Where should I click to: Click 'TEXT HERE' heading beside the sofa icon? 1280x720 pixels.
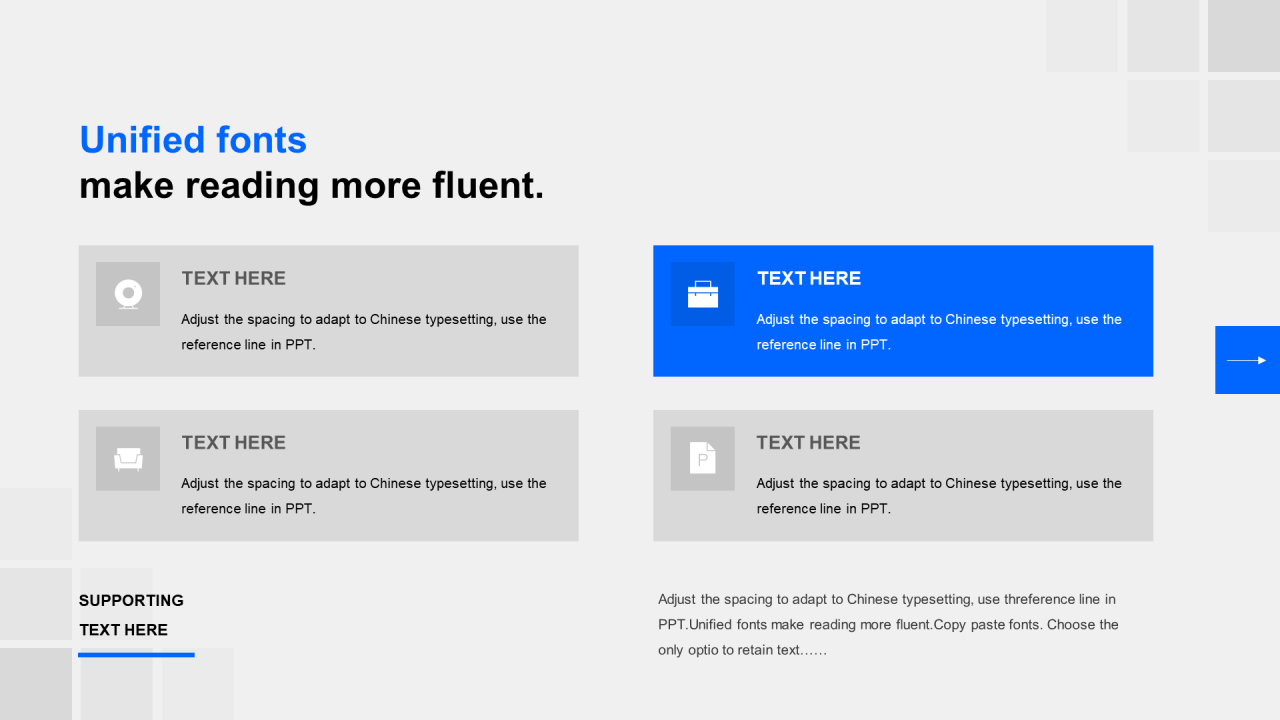(x=233, y=443)
